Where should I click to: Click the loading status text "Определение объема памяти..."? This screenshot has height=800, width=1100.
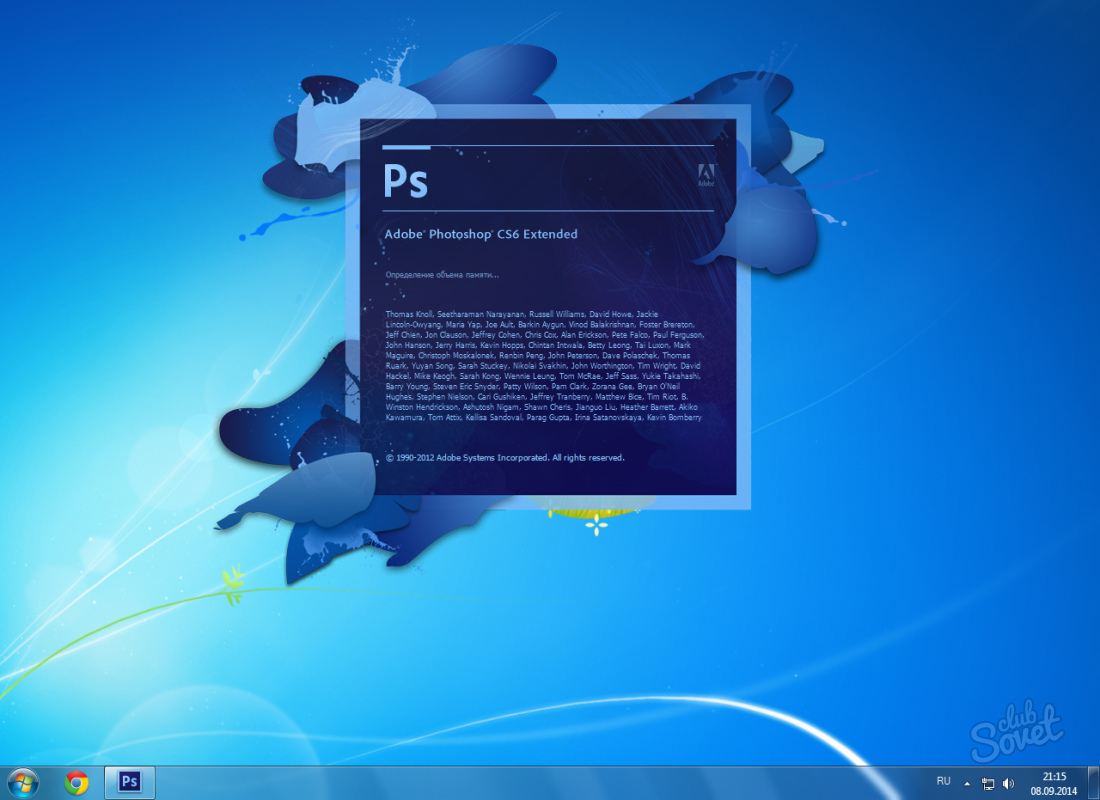[442, 275]
